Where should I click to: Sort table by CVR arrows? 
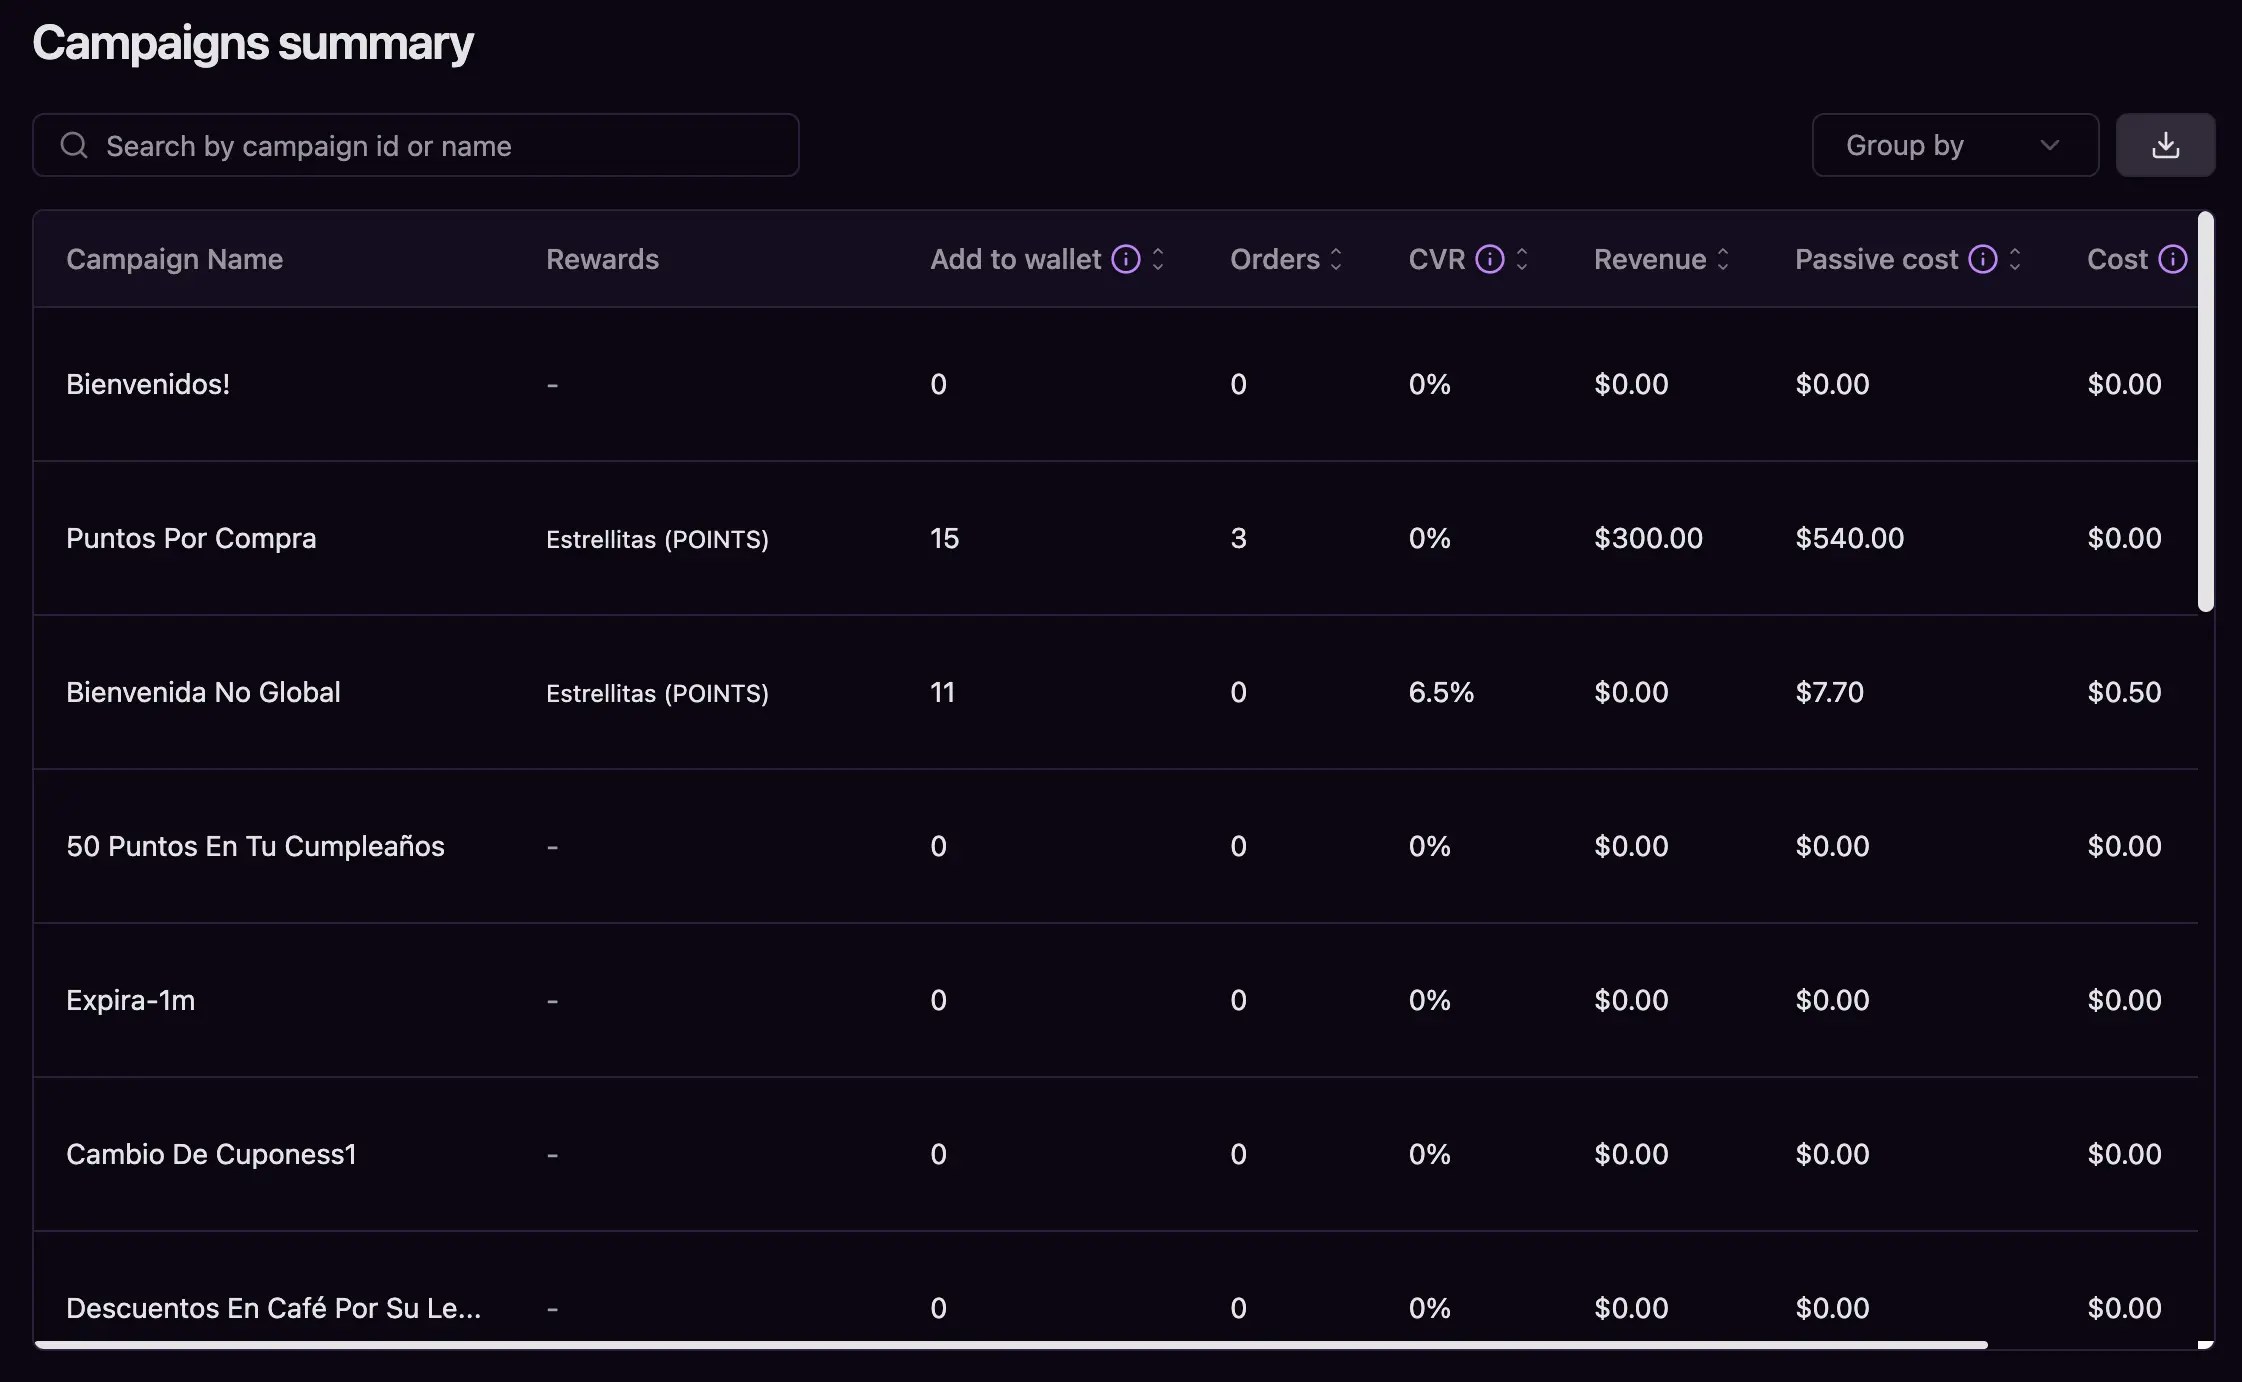click(1522, 259)
